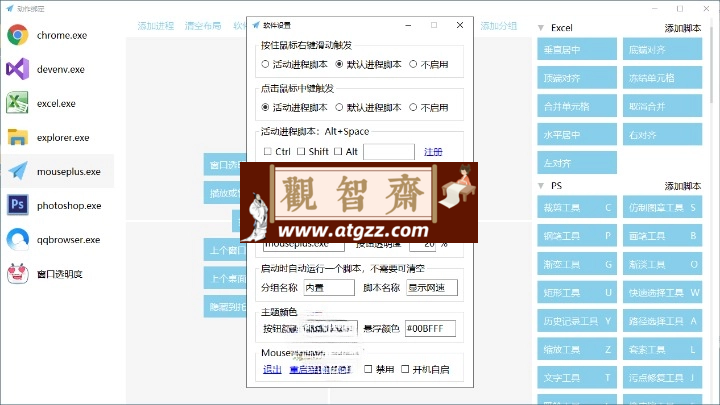Click the 垂直居中 Excel script button

tap(577, 50)
